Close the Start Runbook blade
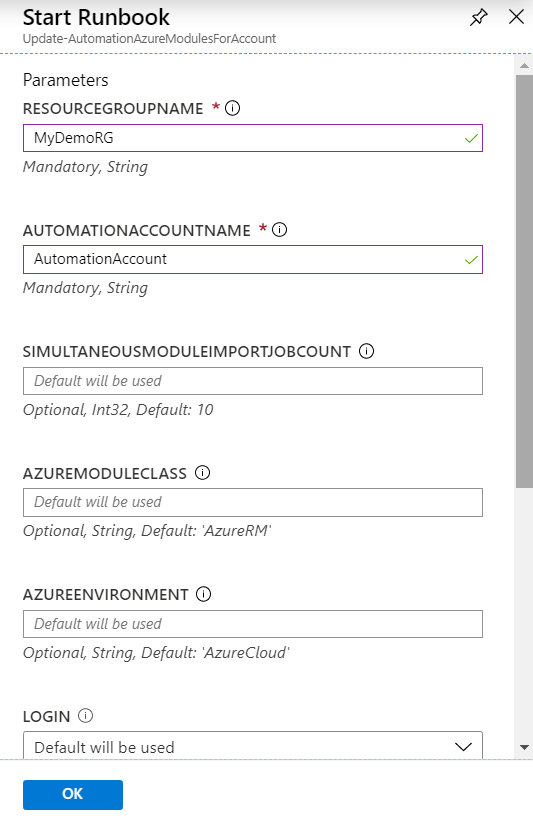This screenshot has width=533, height=831. [x=516, y=17]
